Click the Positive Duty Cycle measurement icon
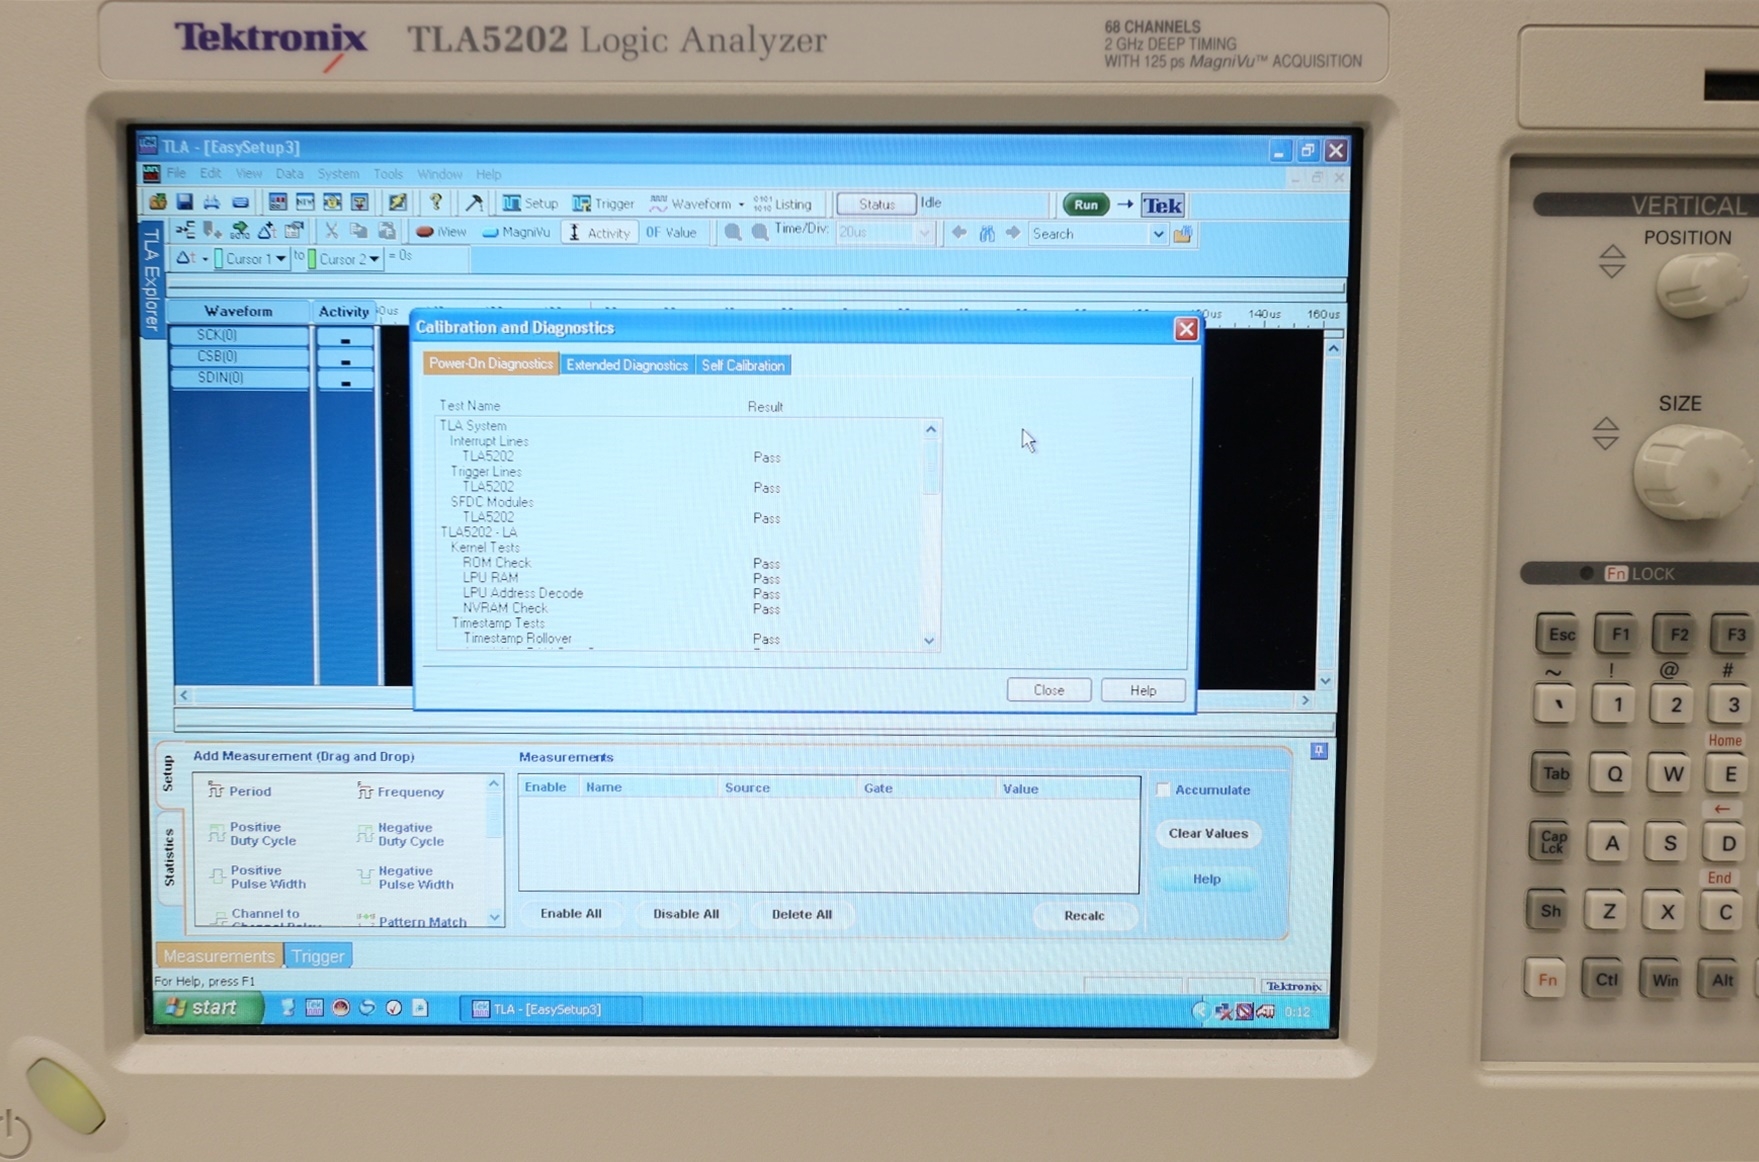Viewport: 1759px width, 1162px height. pos(216,833)
